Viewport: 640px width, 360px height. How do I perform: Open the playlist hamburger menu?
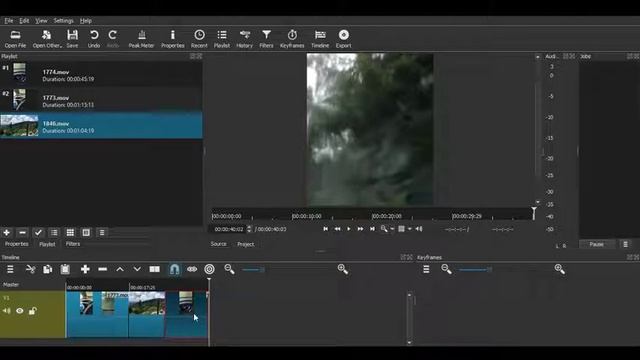click(x=102, y=233)
